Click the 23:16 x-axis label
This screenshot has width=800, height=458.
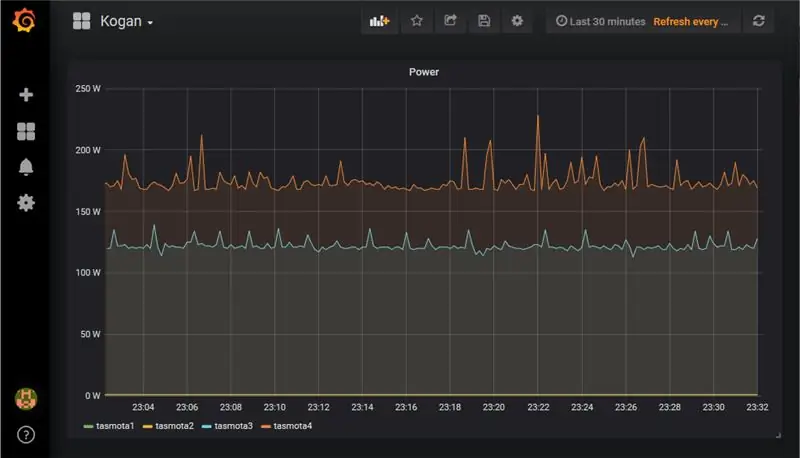406,407
